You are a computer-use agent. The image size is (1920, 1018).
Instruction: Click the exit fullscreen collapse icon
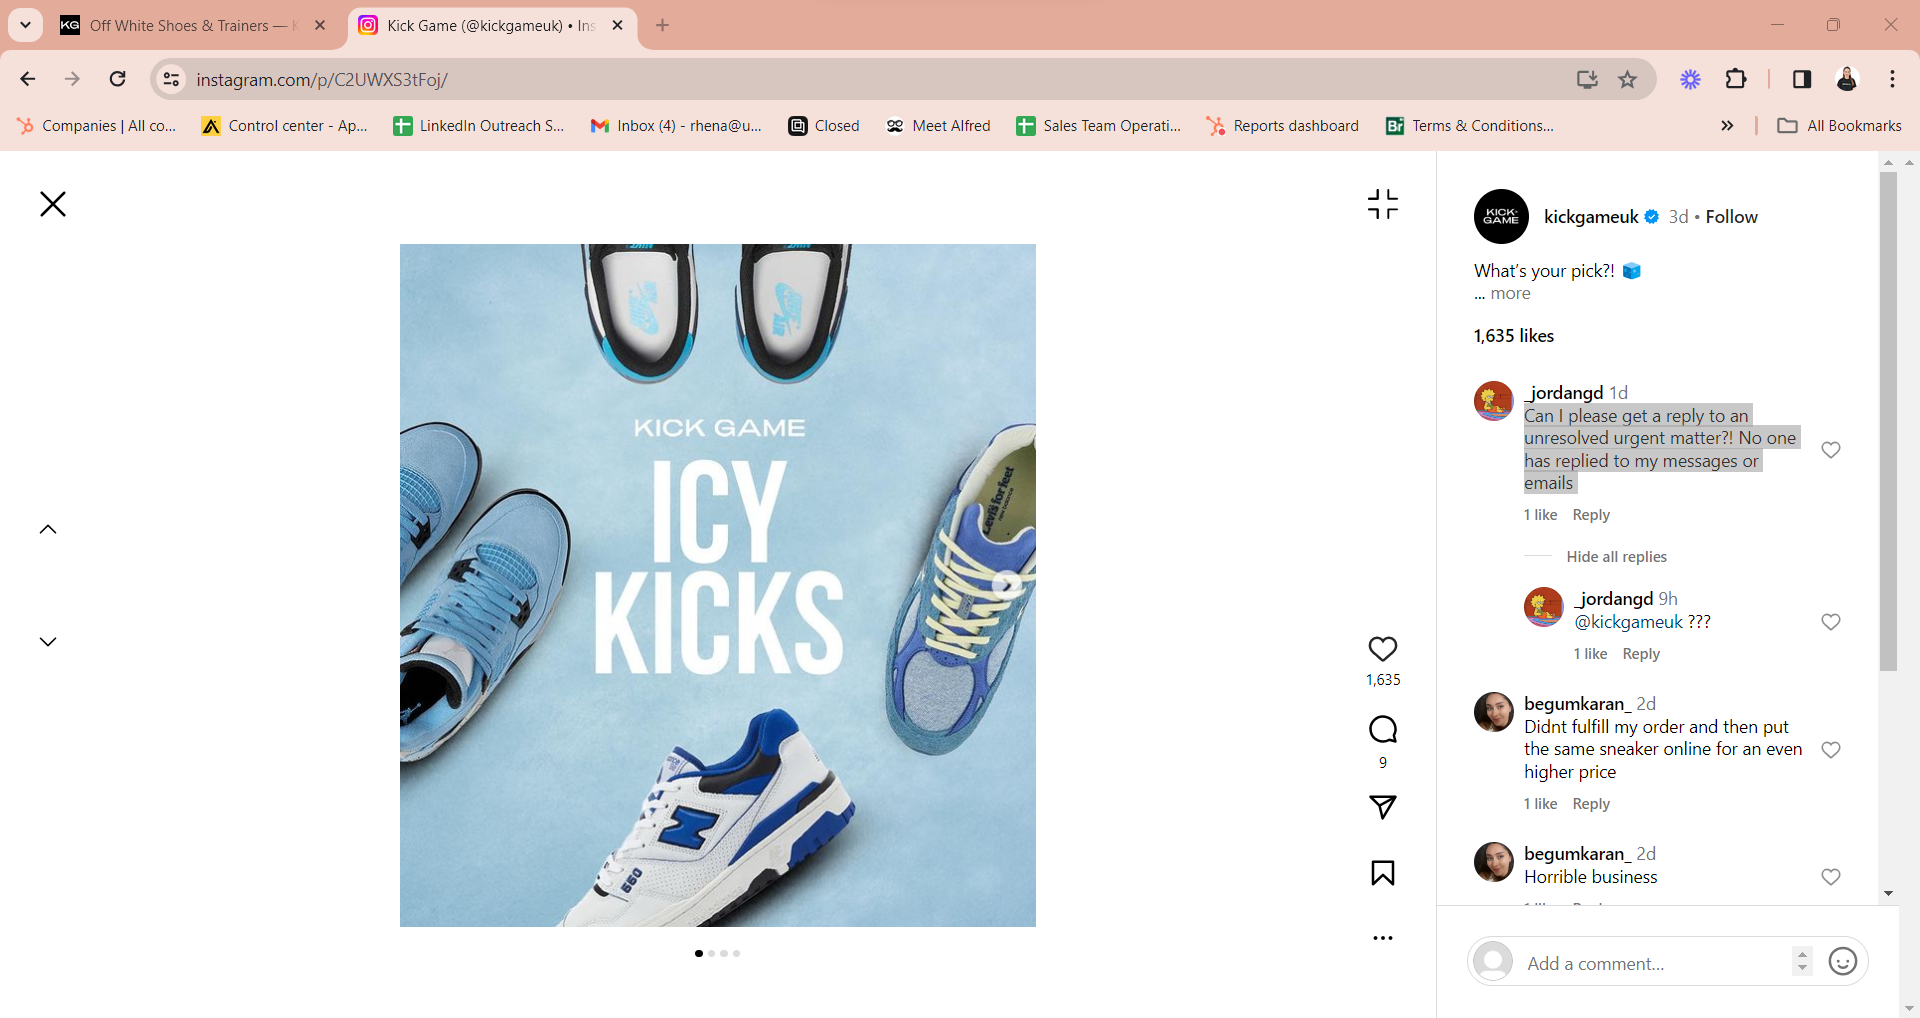pyautogui.click(x=1383, y=204)
